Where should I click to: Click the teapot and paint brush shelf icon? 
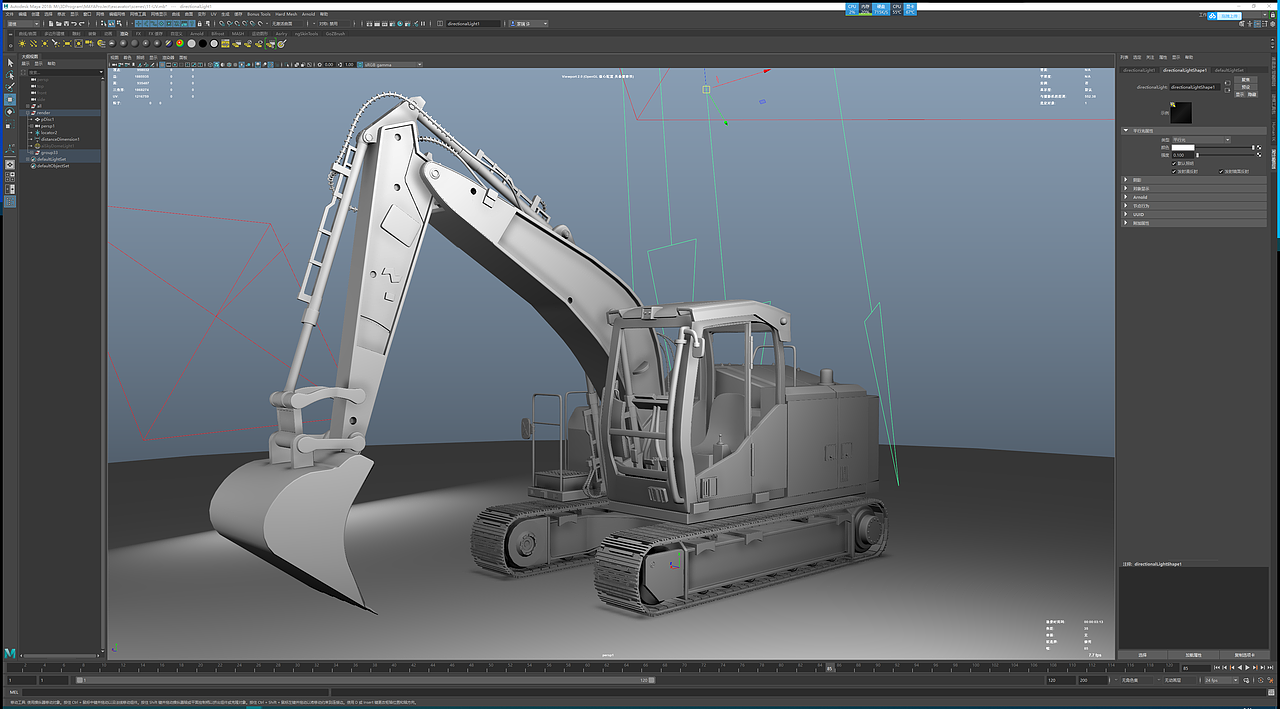[x=282, y=44]
